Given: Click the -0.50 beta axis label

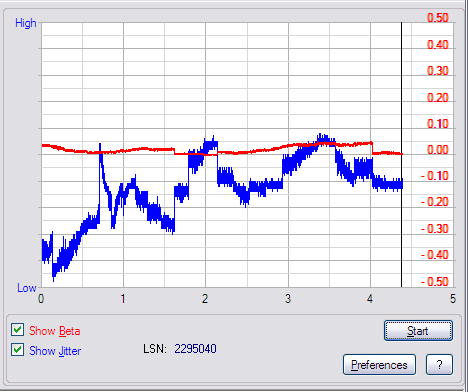Looking at the screenshot, I should 435,282.
